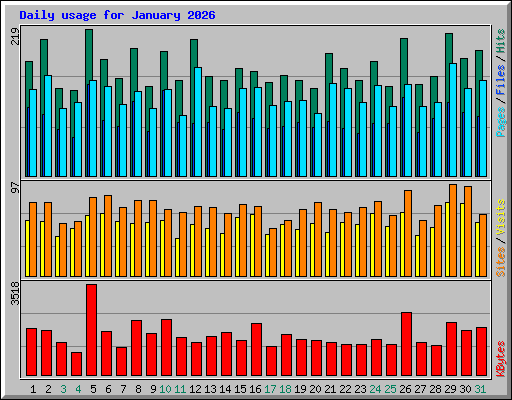Select the cyan Pages bar for day 20
The image size is (512, 400).
point(318,145)
